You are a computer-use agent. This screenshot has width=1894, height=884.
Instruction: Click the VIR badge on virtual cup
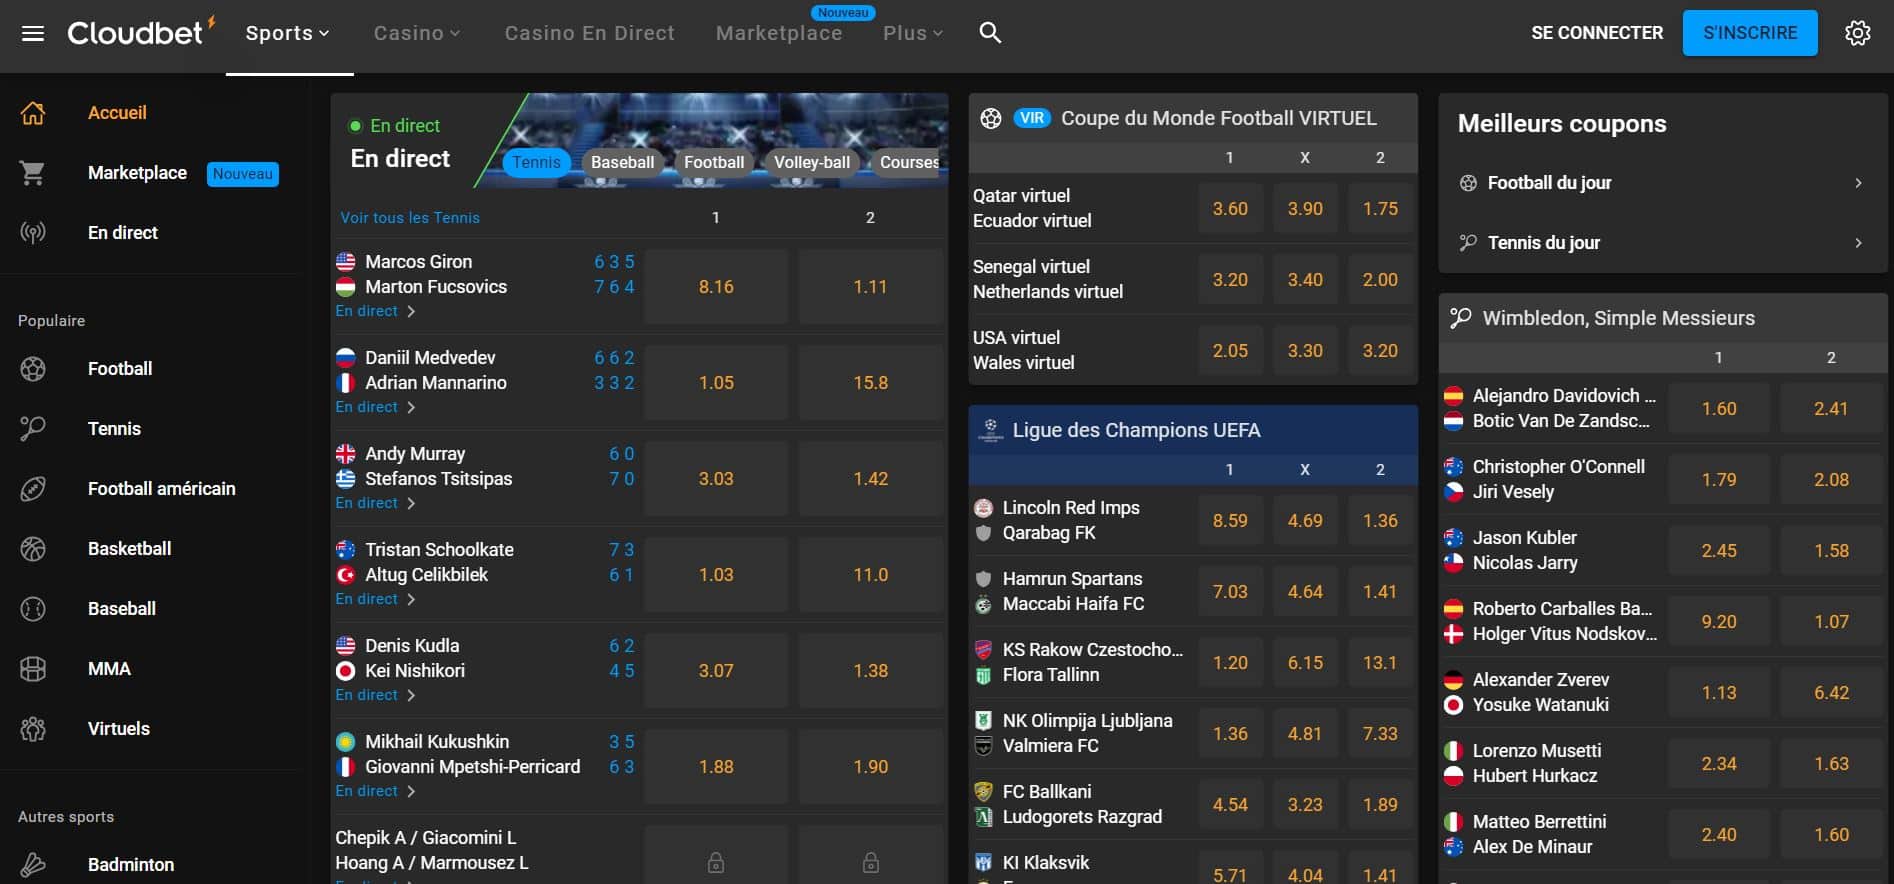(x=1032, y=118)
